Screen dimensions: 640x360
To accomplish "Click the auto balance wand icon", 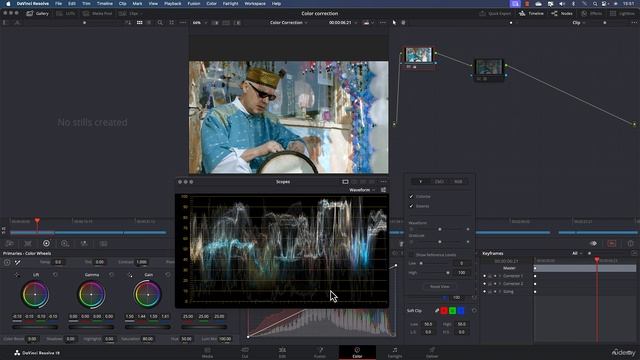I will (18, 262).
